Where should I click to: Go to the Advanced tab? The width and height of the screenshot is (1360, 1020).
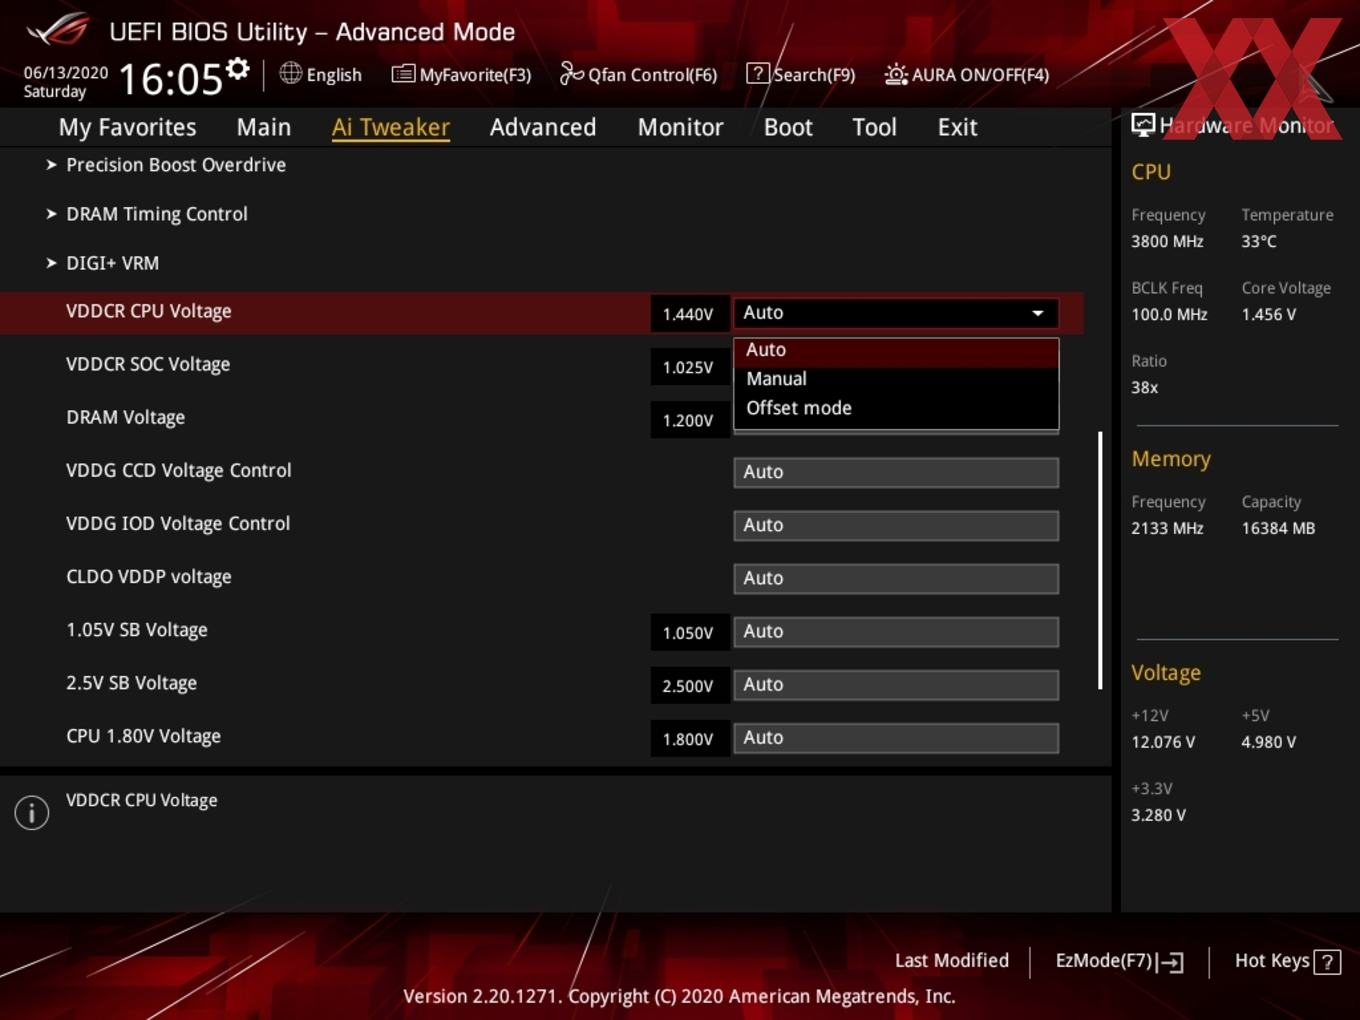(543, 127)
